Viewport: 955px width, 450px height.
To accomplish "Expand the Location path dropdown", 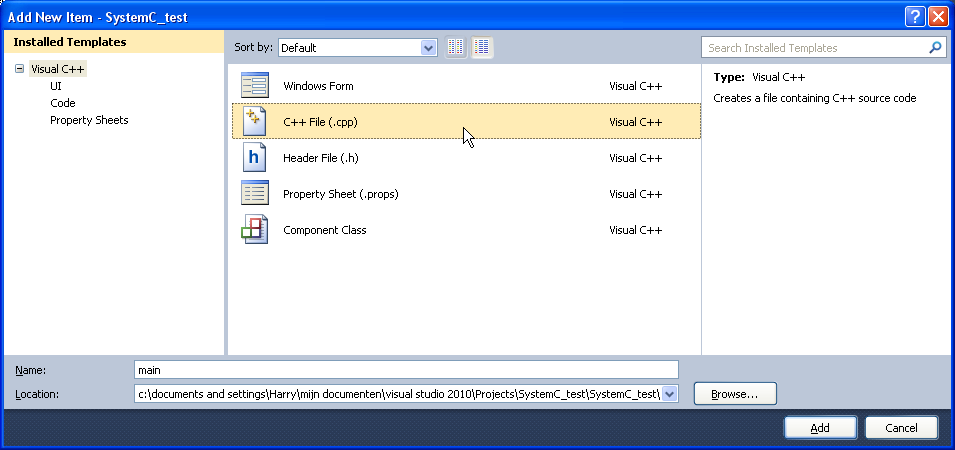I will [669, 394].
